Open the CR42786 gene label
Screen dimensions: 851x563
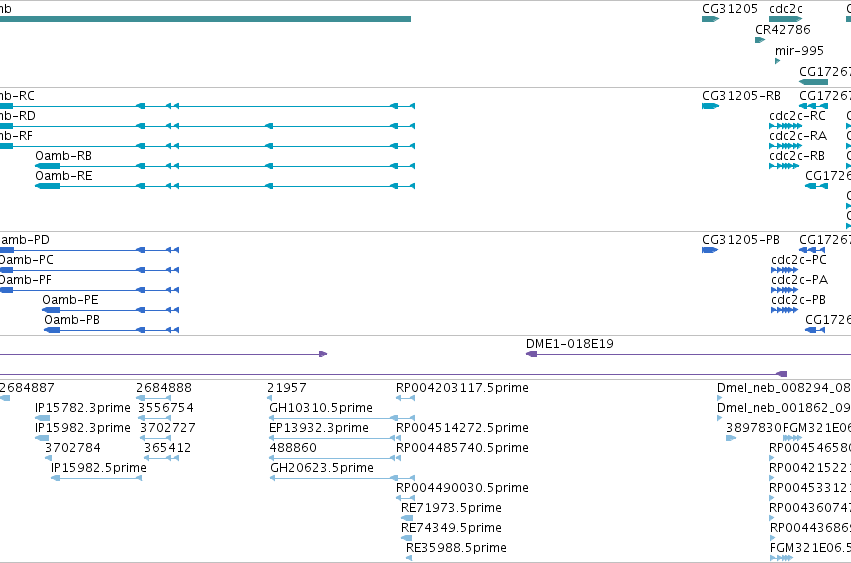(783, 29)
